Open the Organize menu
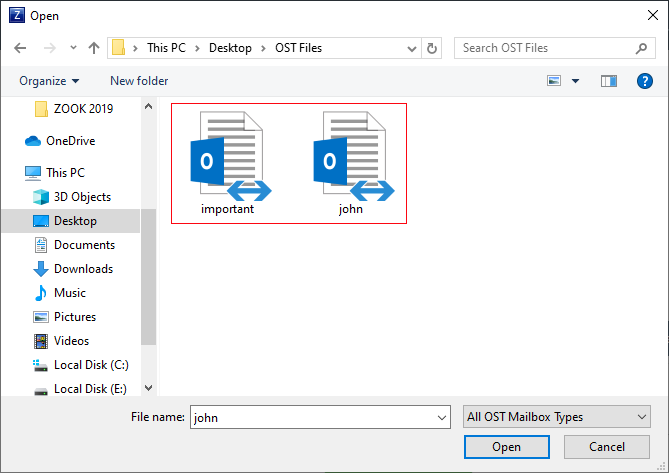Image resolution: width=669 pixels, height=473 pixels. 49,81
